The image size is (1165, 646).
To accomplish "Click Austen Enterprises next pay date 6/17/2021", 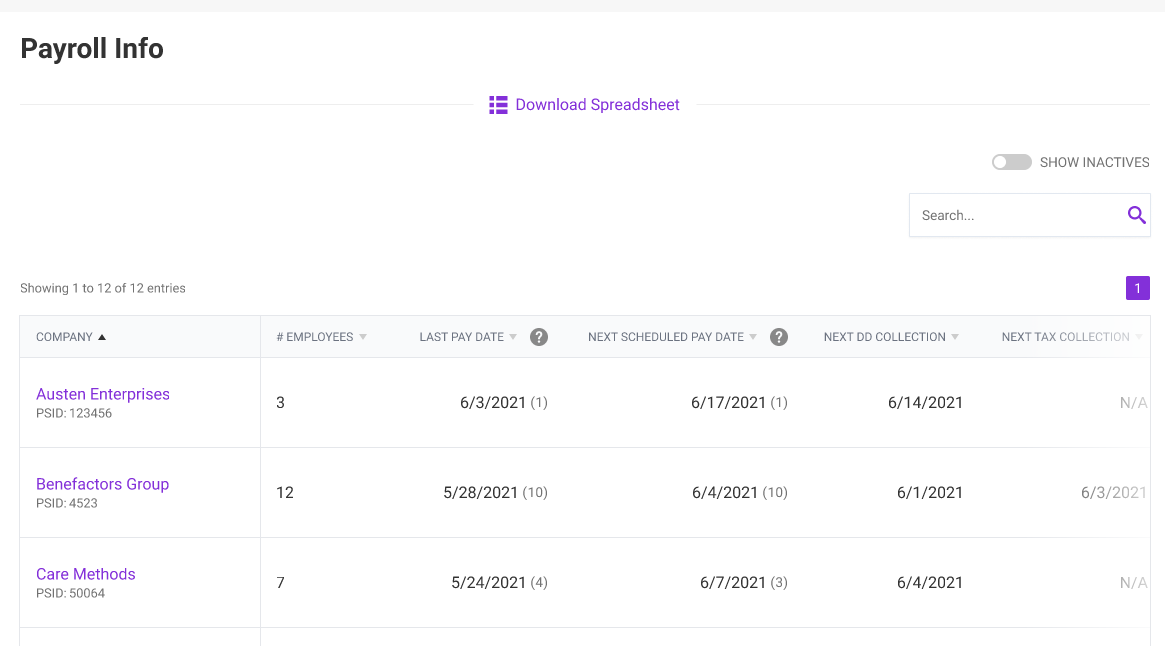I will (x=728, y=403).
